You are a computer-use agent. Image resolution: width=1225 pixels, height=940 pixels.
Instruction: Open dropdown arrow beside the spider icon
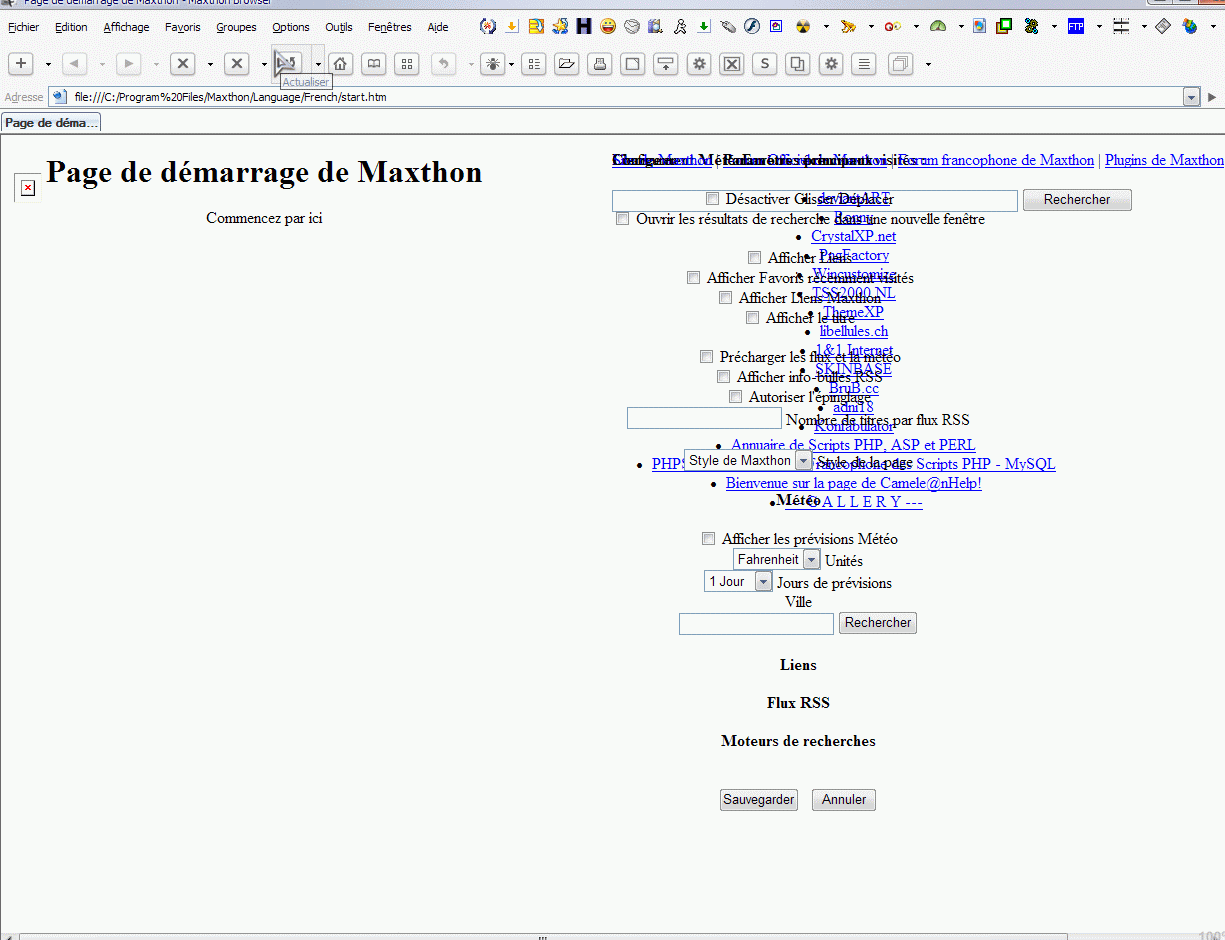point(512,64)
